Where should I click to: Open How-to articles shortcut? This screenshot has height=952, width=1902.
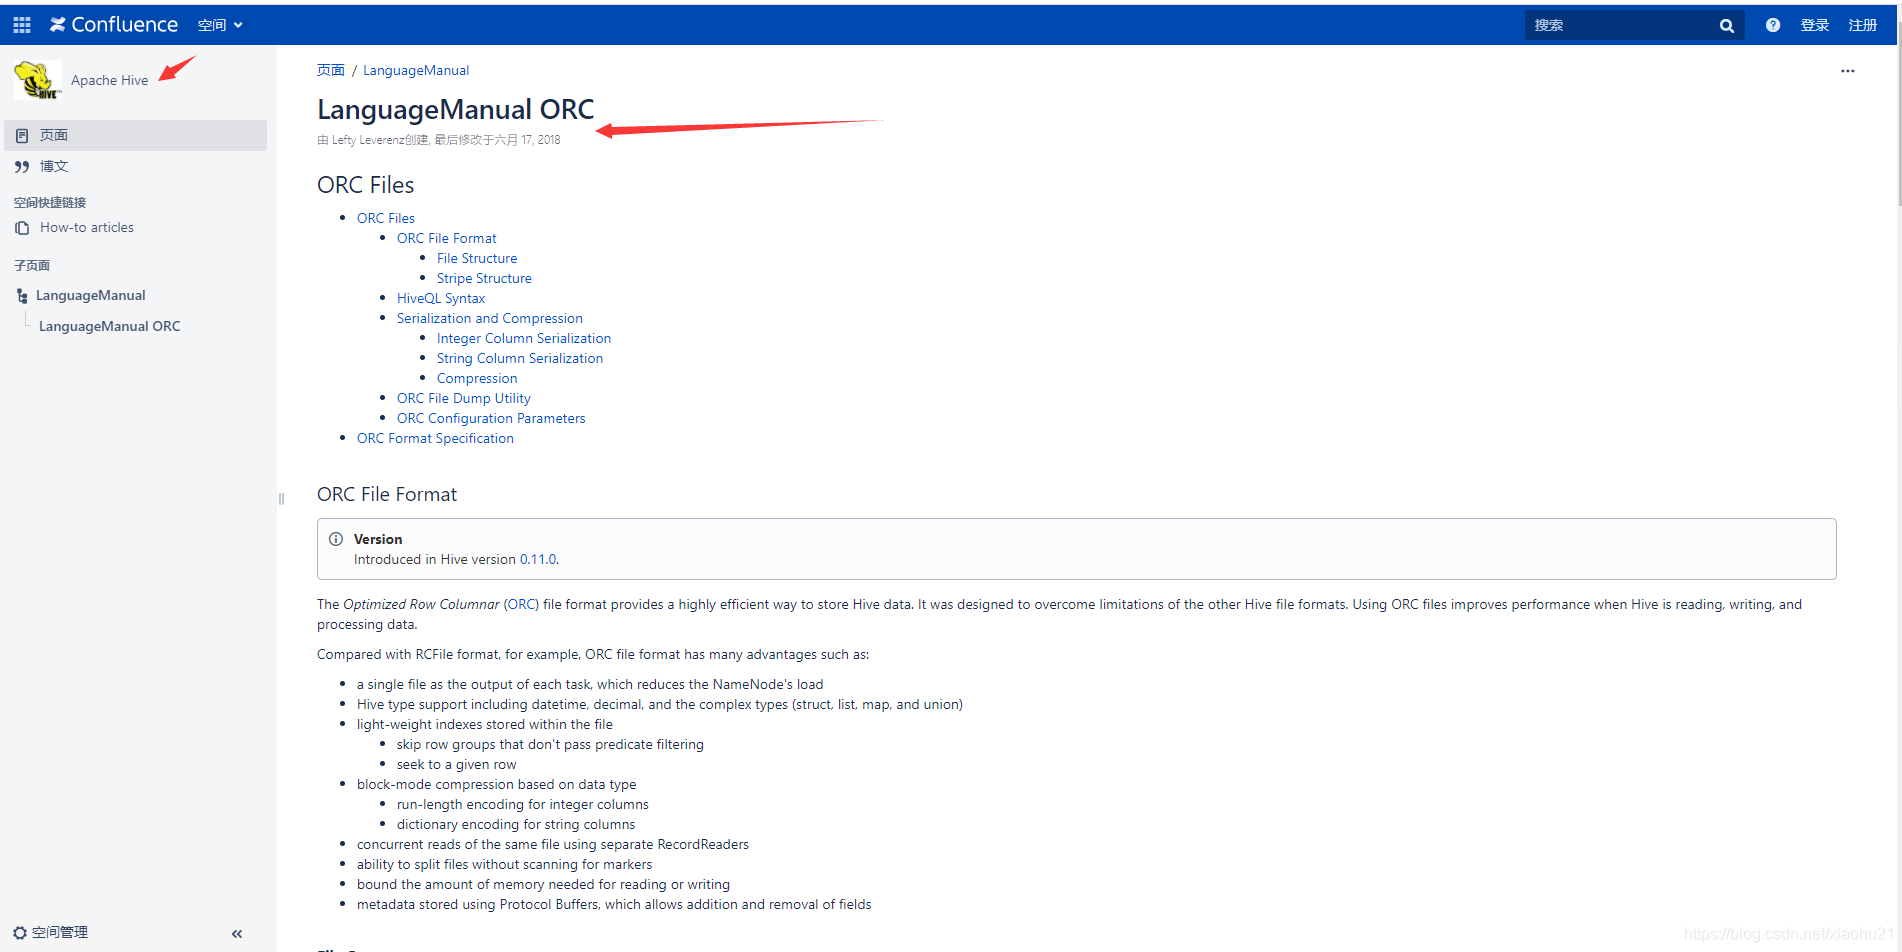pyautogui.click(x=87, y=227)
